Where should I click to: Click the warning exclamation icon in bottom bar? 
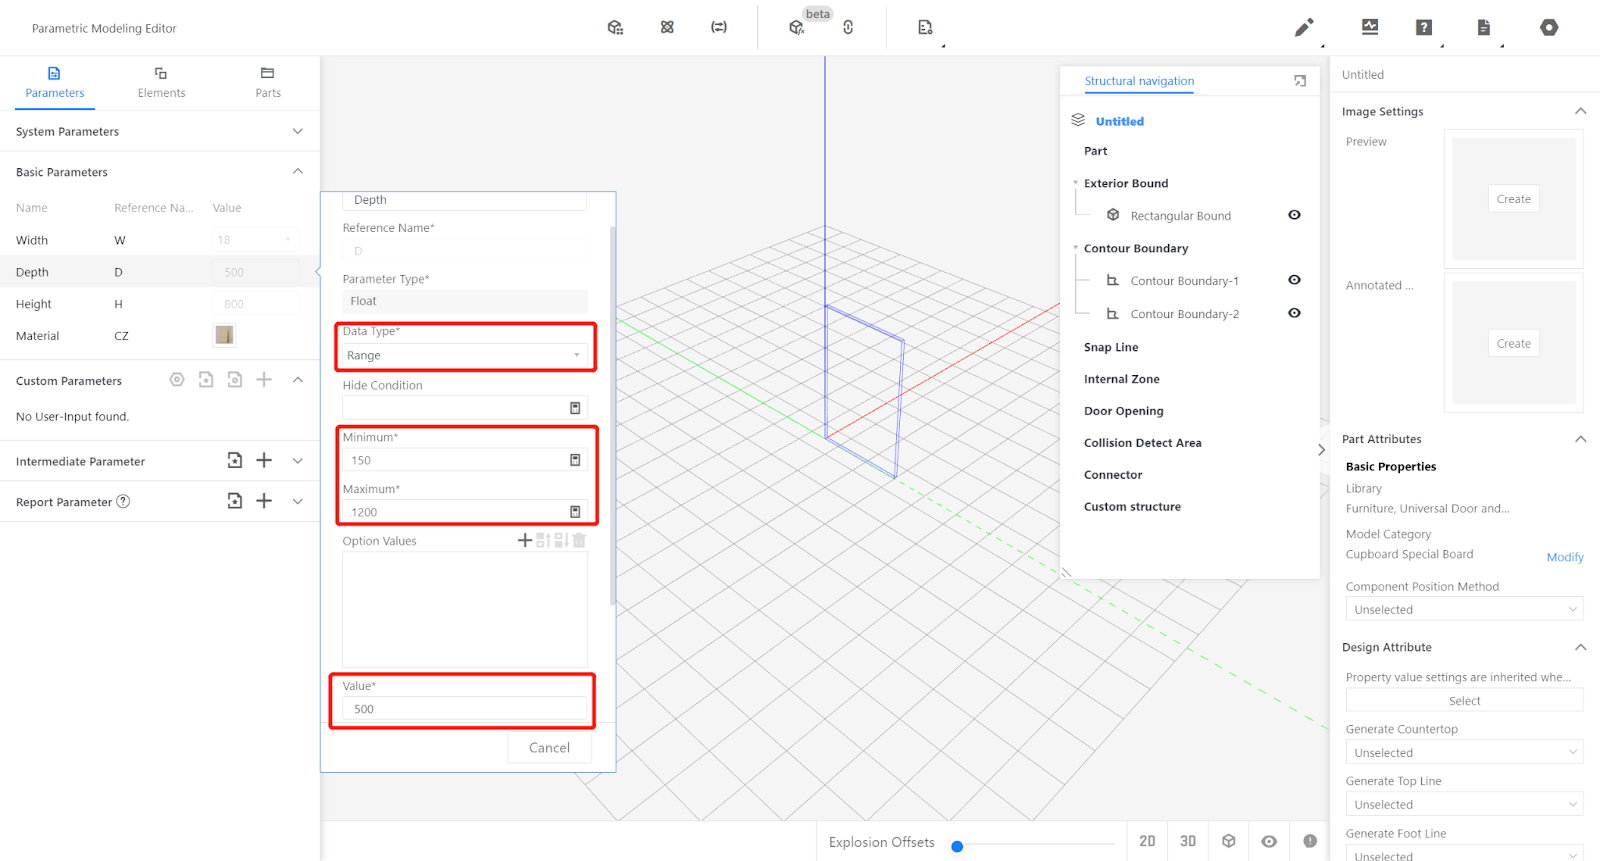pos(1310,841)
